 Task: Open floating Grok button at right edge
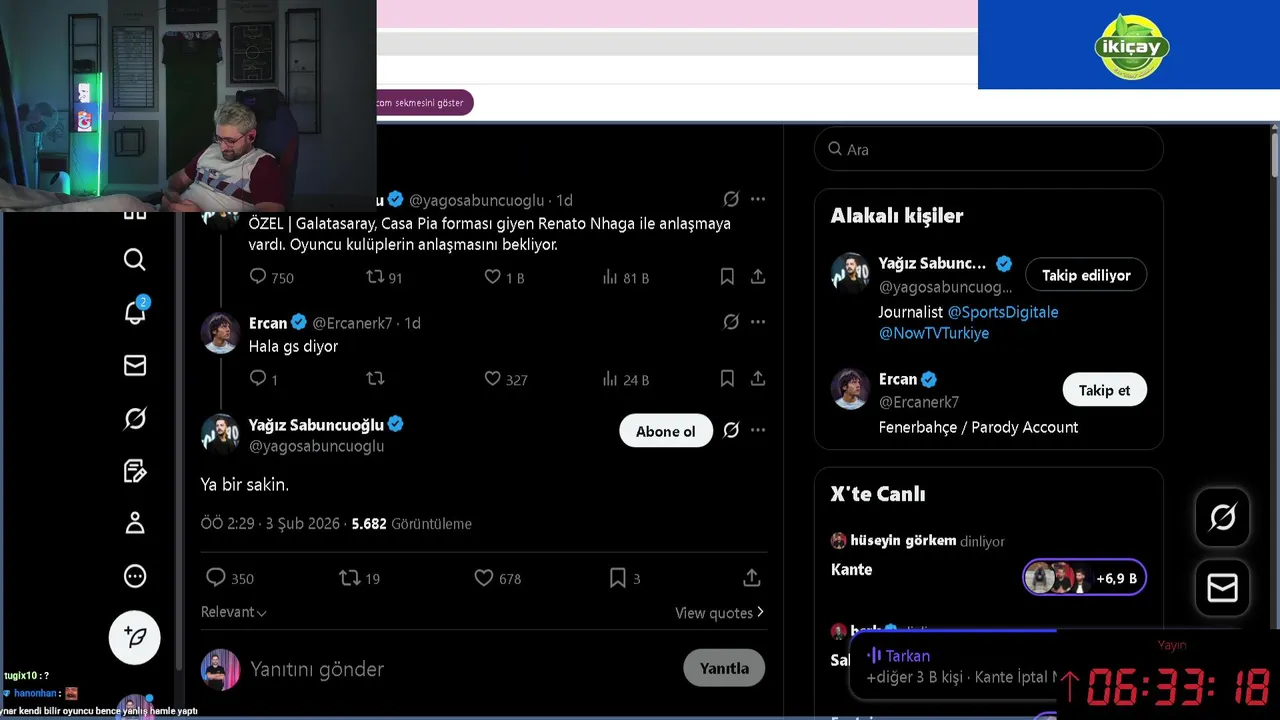1223,517
